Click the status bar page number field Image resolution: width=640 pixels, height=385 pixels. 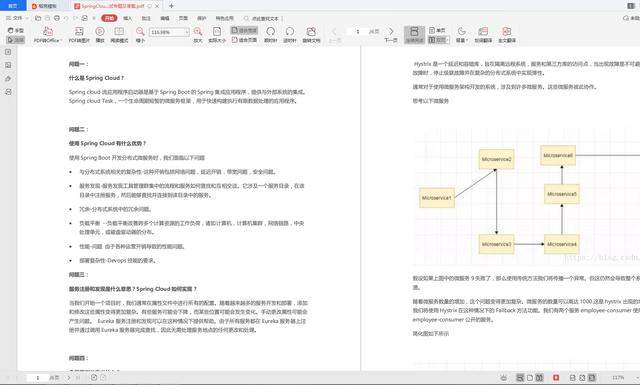click(38, 378)
